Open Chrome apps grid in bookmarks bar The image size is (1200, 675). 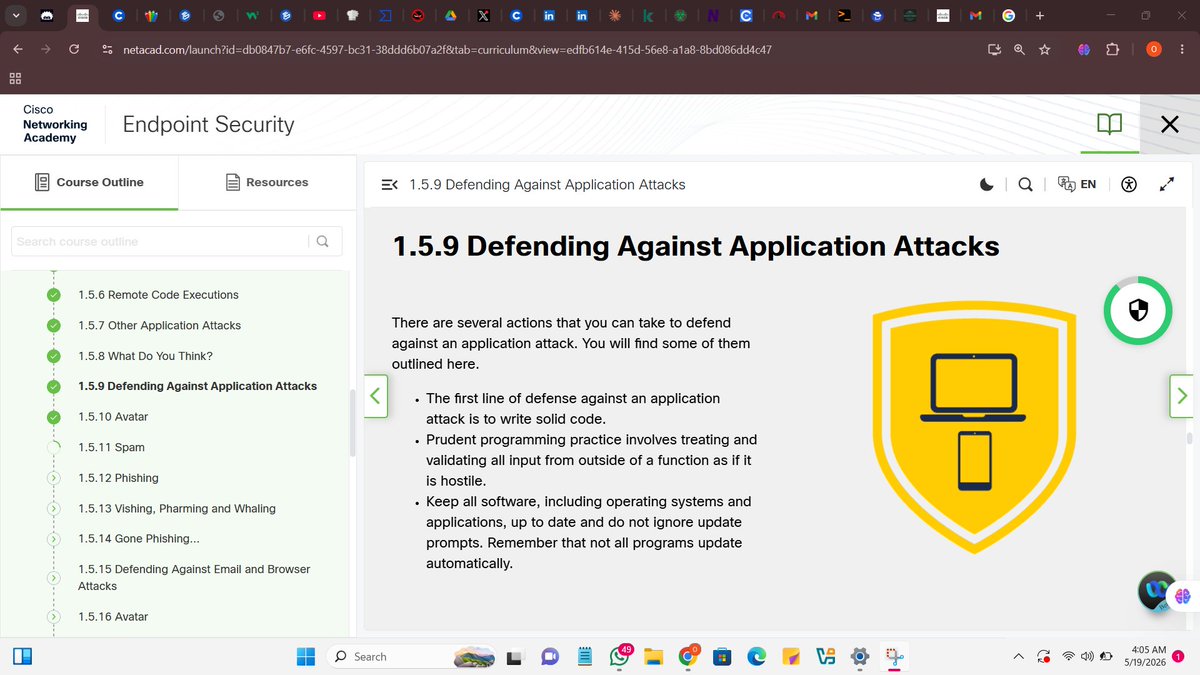pos(16,79)
